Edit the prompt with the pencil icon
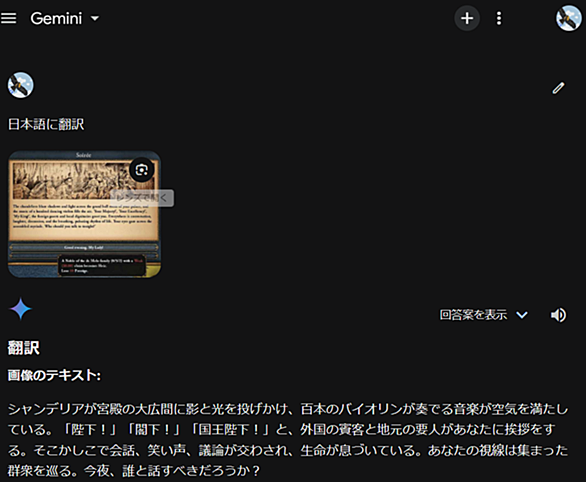The height and width of the screenshot is (482, 586). [558, 88]
